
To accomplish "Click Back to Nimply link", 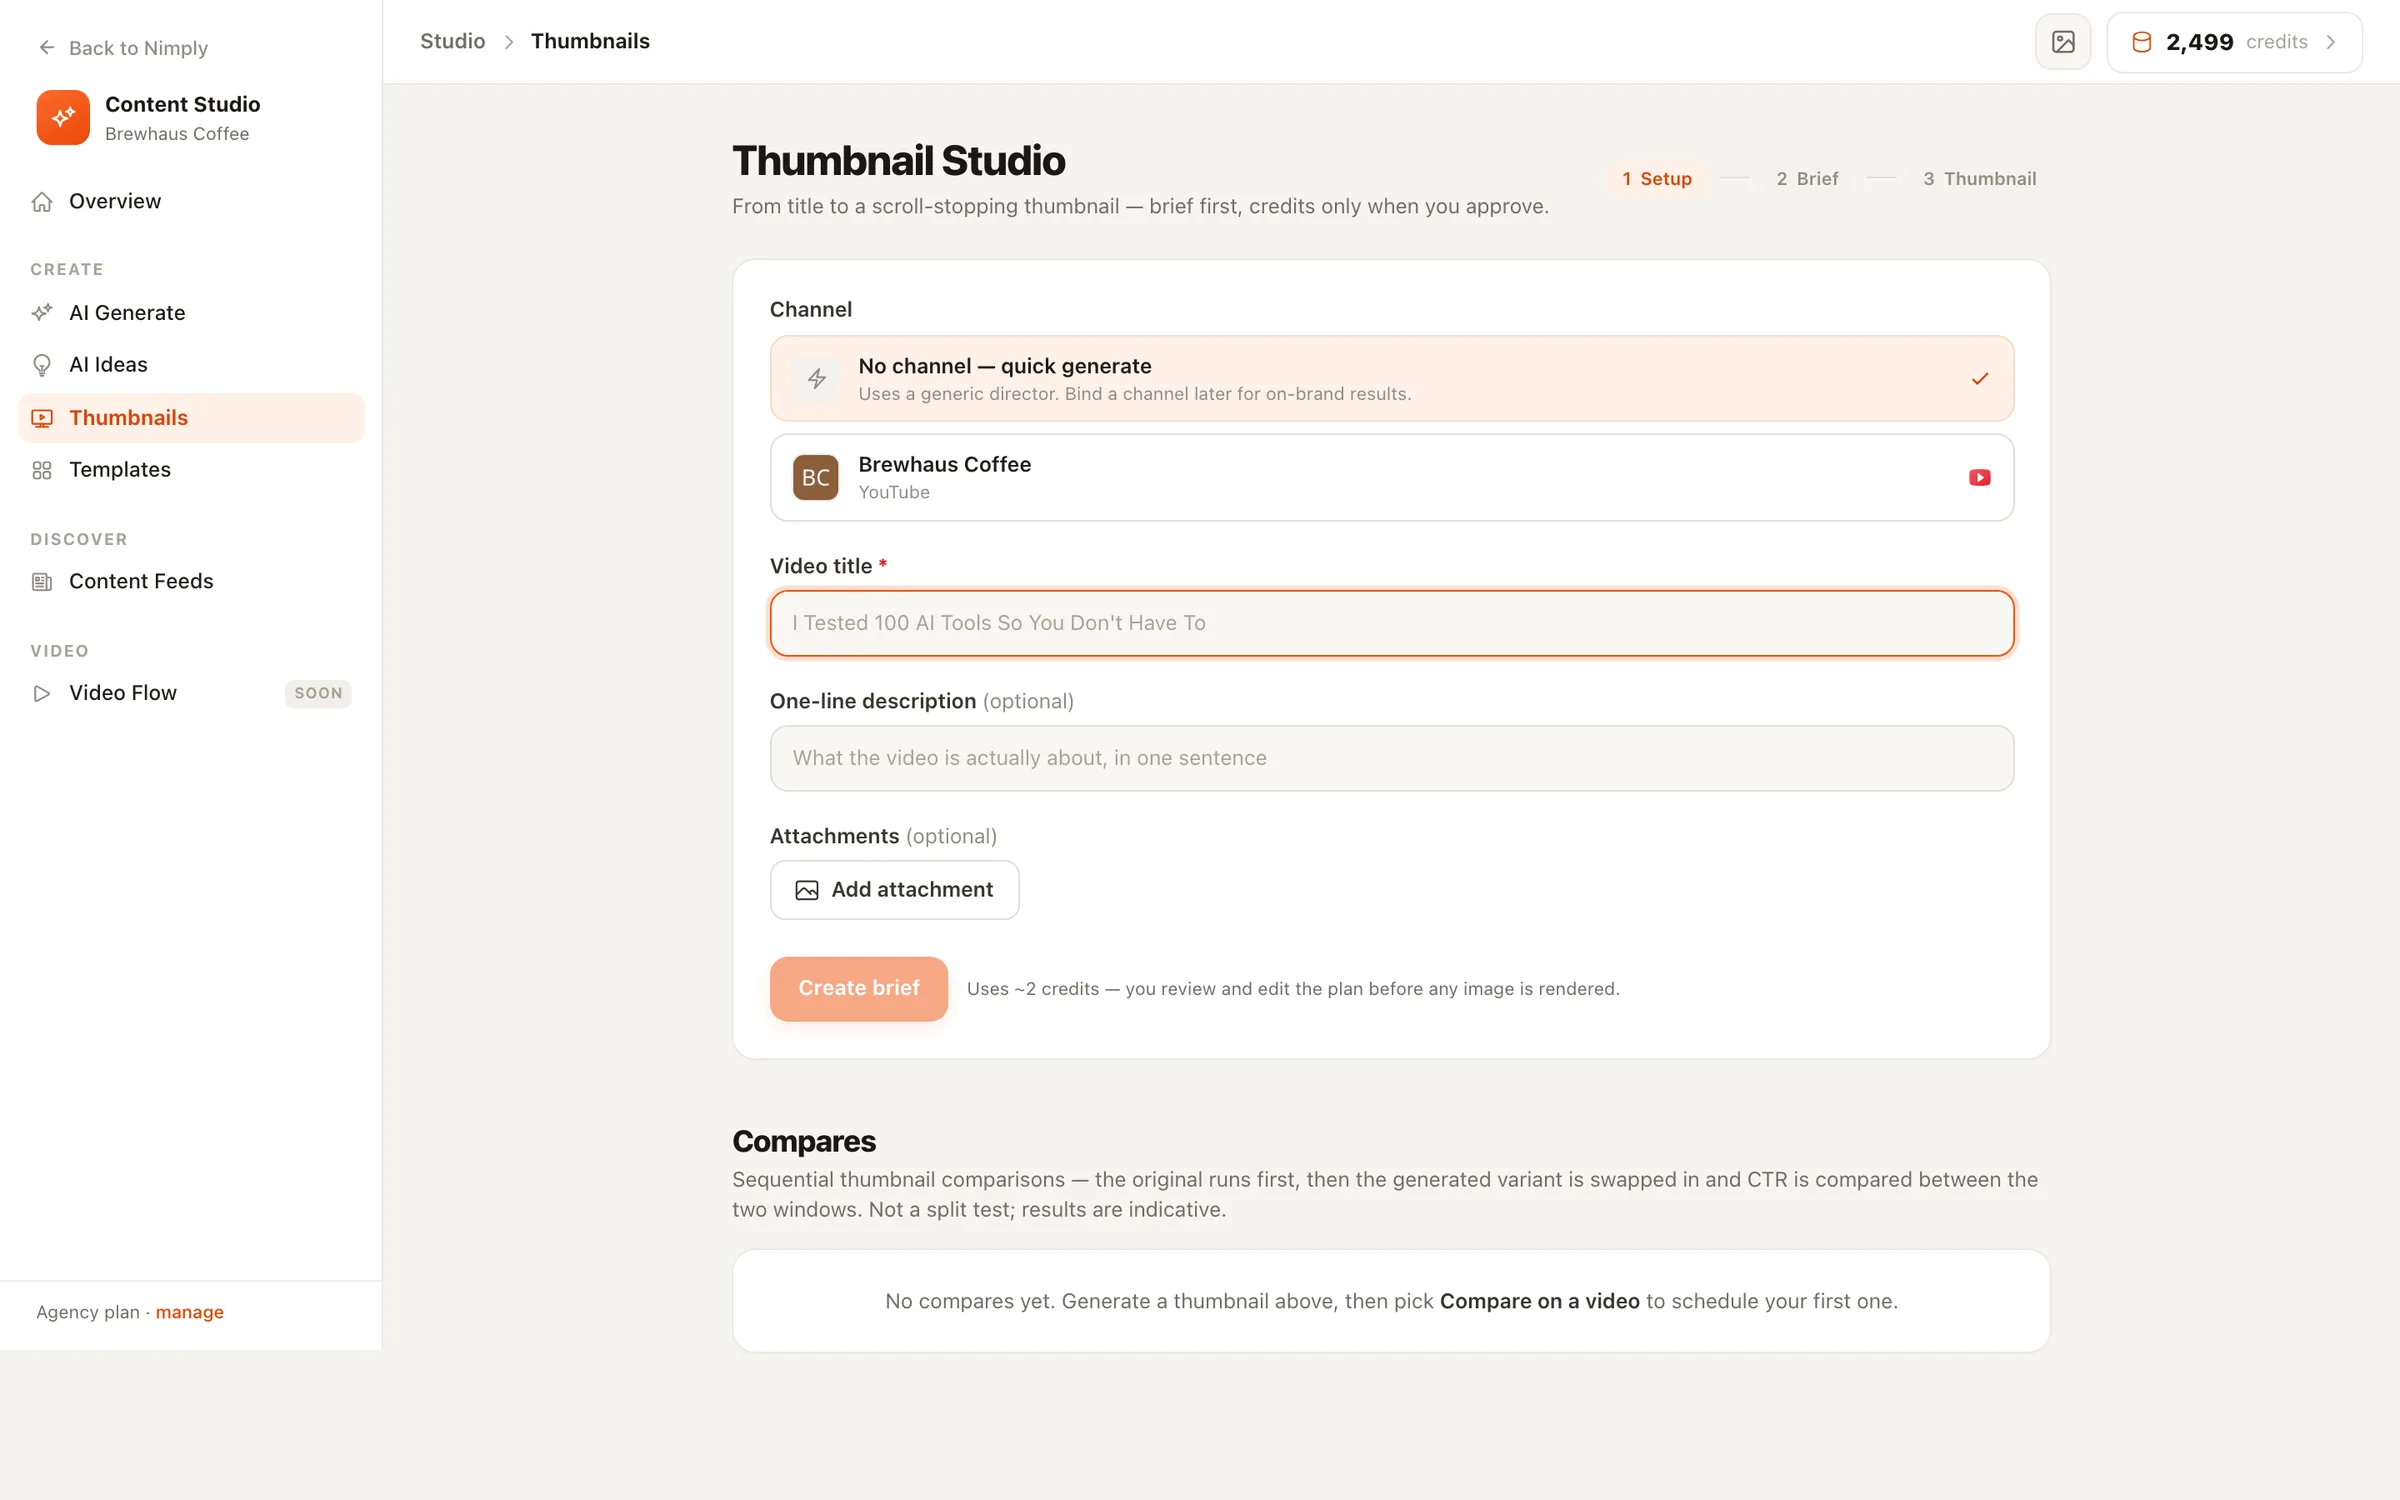I will tap(122, 47).
